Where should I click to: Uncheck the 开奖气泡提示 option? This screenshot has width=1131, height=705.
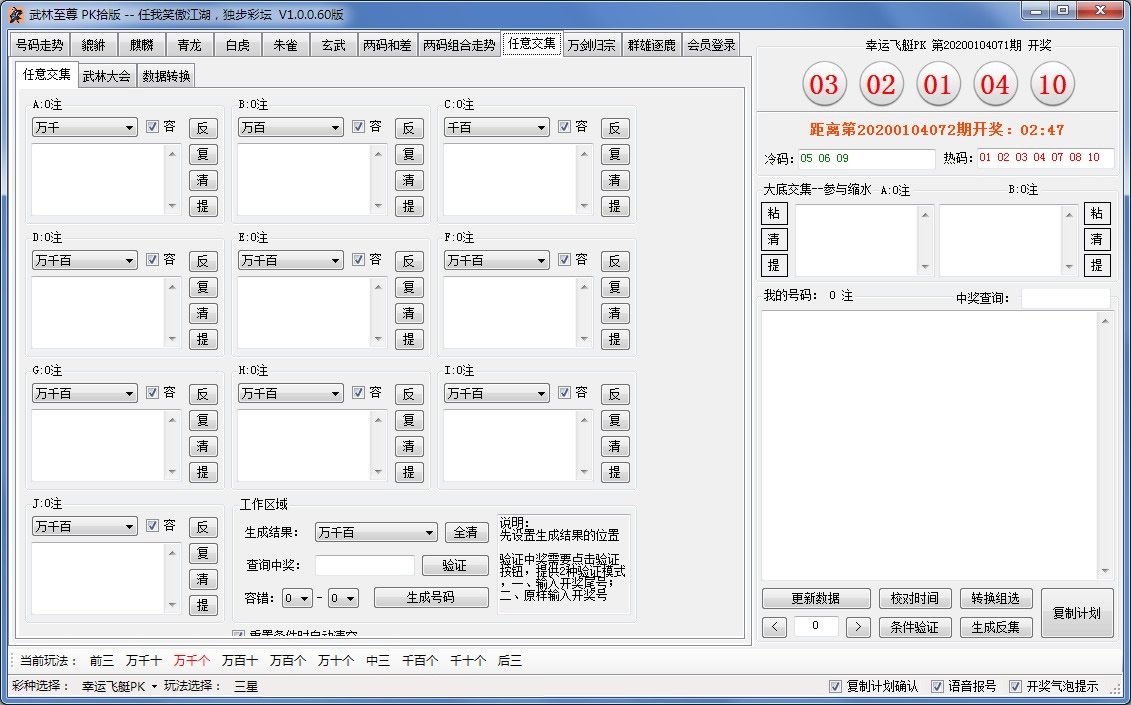(1016, 687)
